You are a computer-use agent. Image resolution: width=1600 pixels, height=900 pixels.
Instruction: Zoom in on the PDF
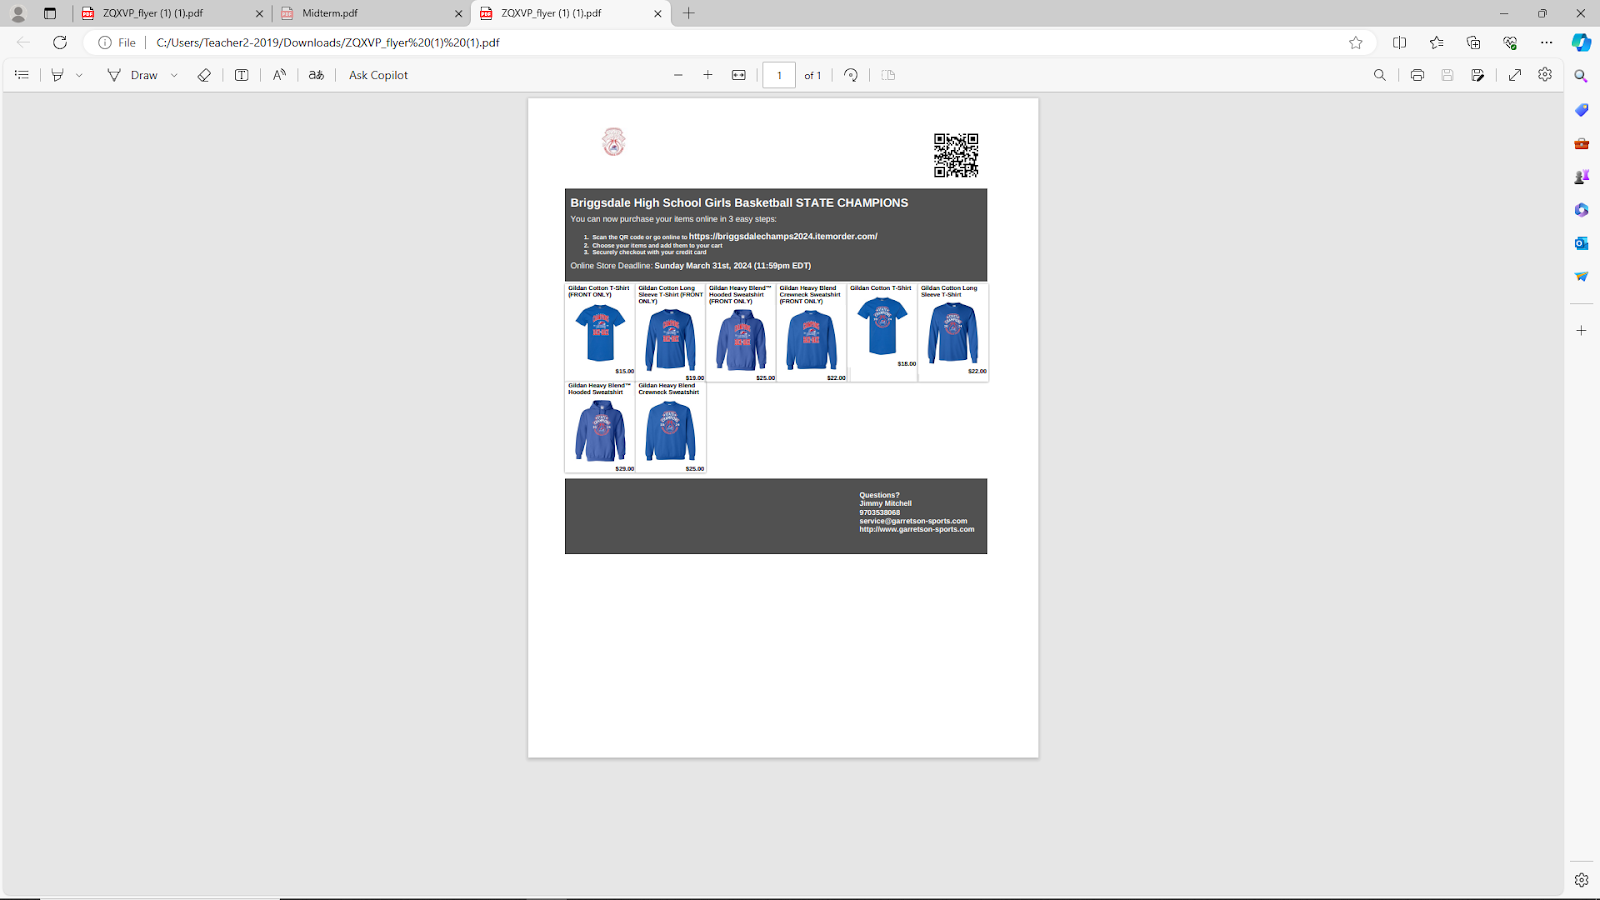pyautogui.click(x=708, y=75)
